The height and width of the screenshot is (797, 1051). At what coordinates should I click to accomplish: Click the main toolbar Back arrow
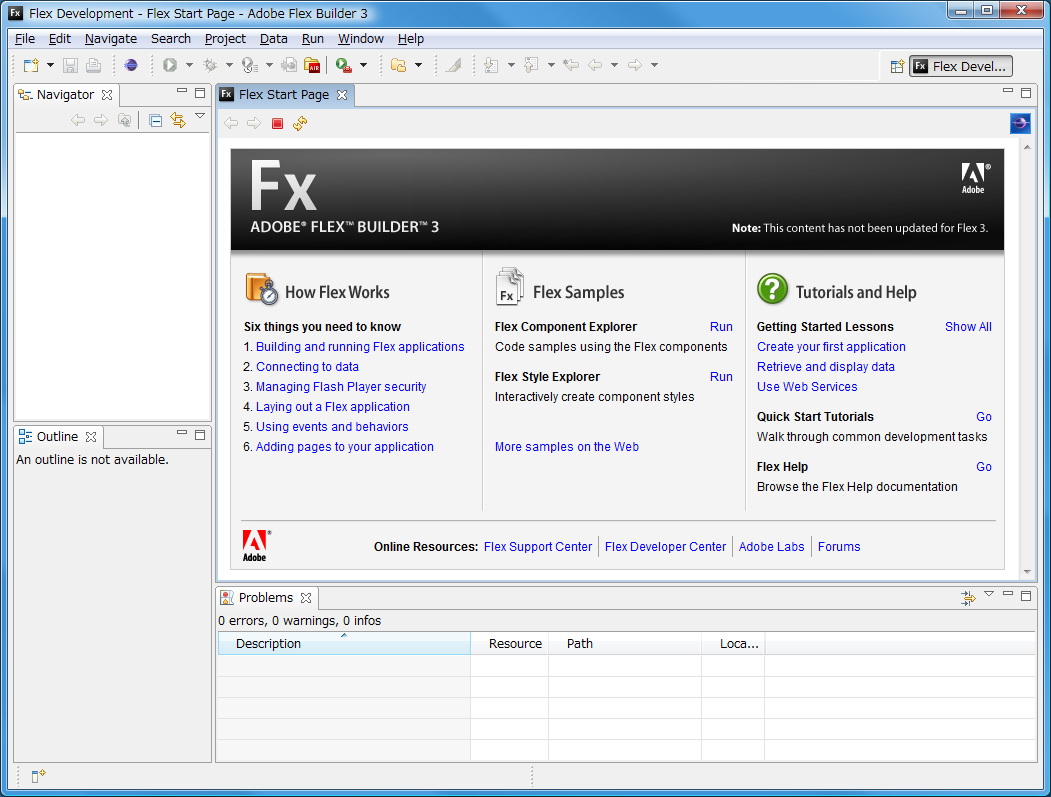point(595,65)
